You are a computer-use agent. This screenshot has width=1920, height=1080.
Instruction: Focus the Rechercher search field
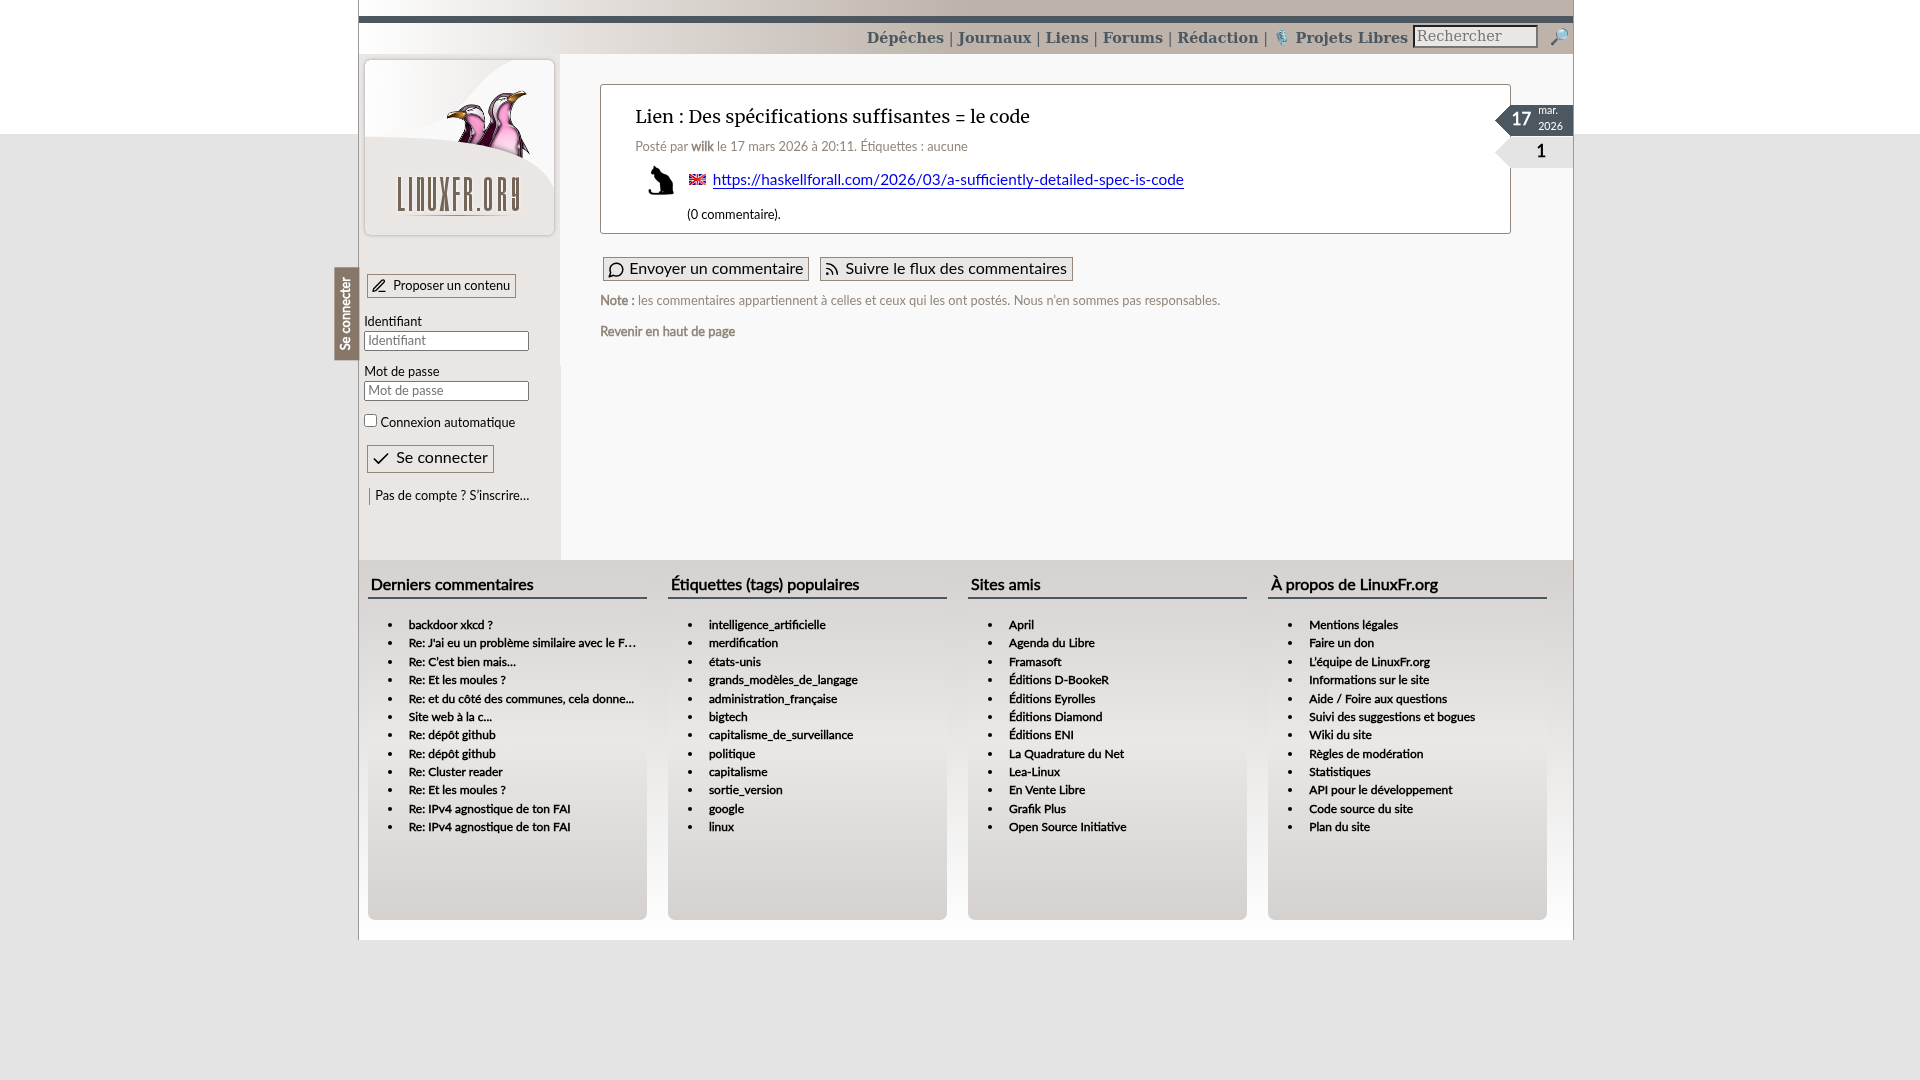tap(1474, 37)
